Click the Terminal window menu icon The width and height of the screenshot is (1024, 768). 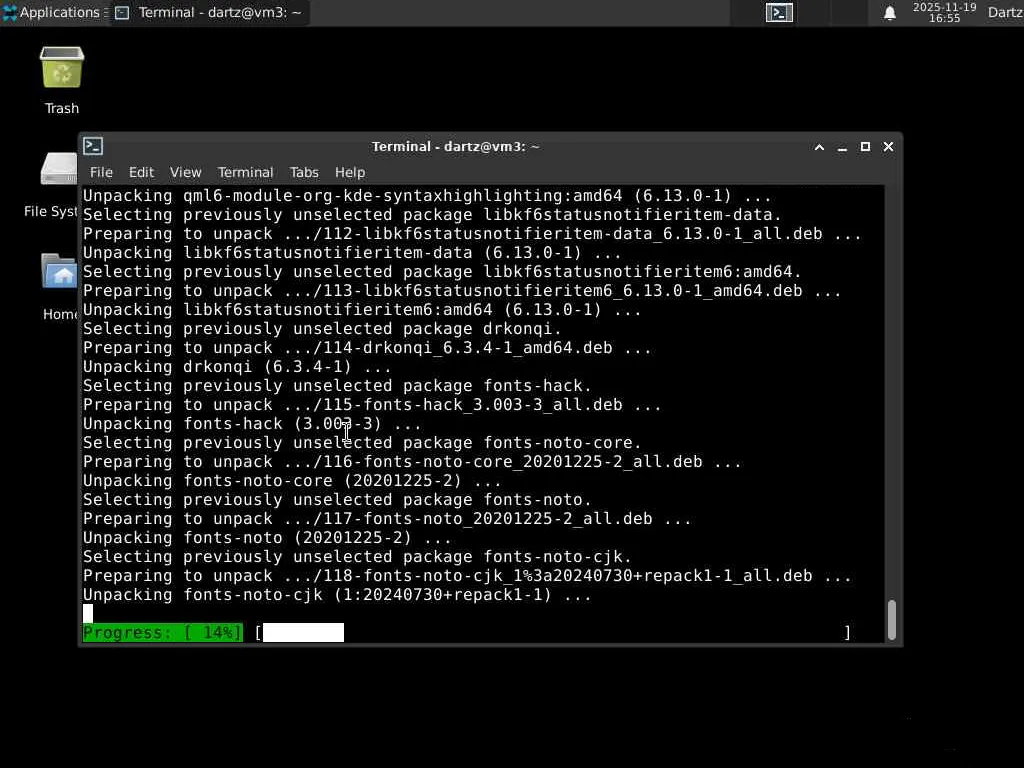pos(93,146)
